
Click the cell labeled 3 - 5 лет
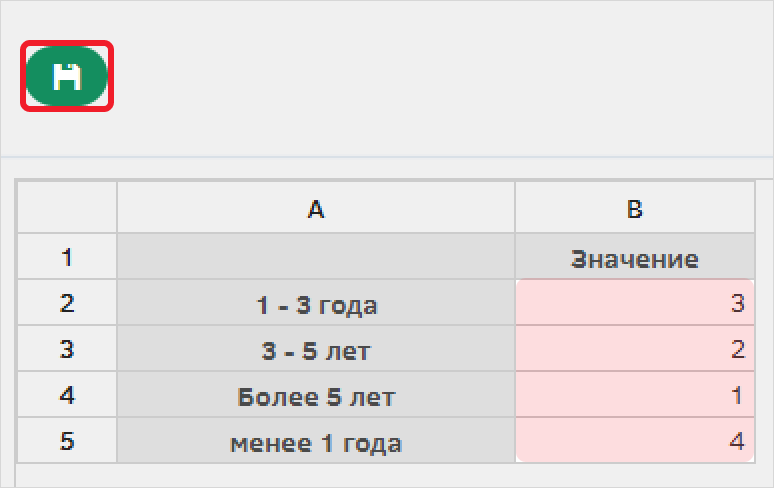tap(316, 348)
